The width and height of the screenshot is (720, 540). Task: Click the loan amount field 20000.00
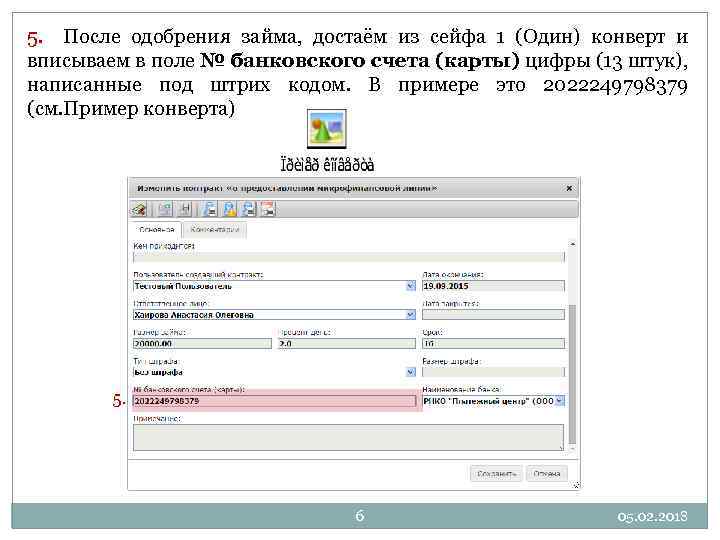[x=202, y=343]
